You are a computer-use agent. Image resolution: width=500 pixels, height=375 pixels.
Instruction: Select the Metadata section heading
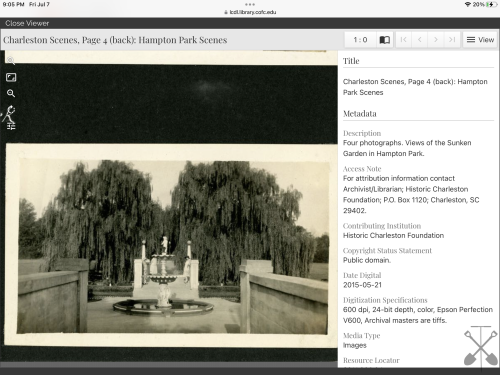[360, 114]
